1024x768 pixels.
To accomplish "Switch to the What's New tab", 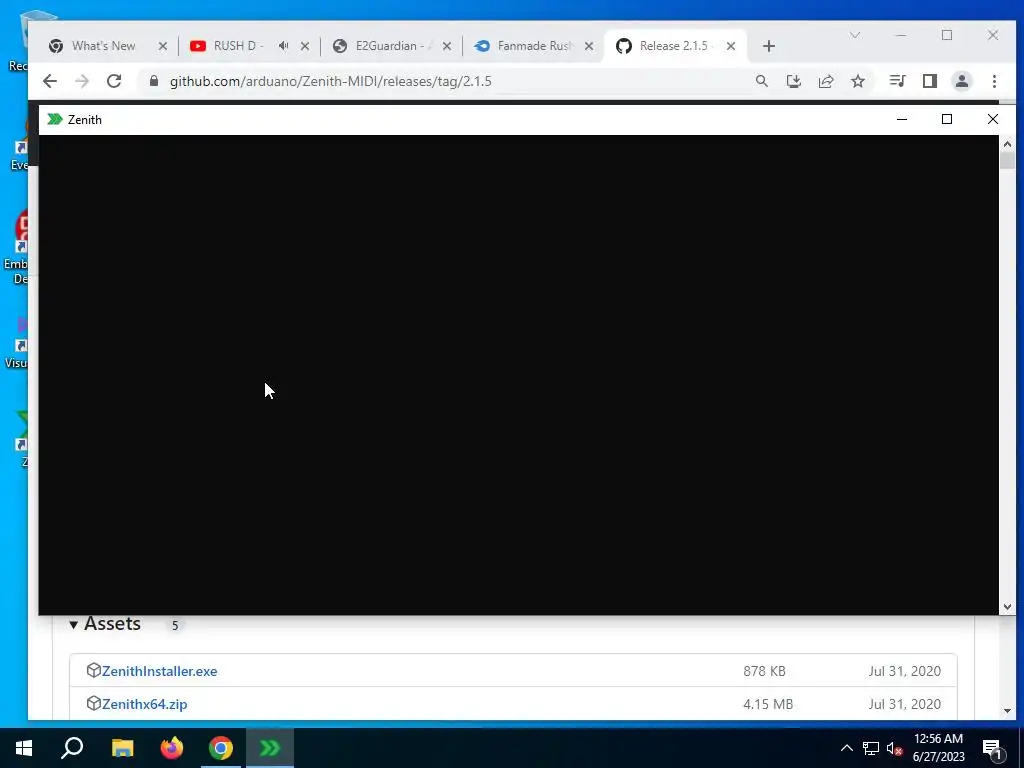I will (103, 46).
